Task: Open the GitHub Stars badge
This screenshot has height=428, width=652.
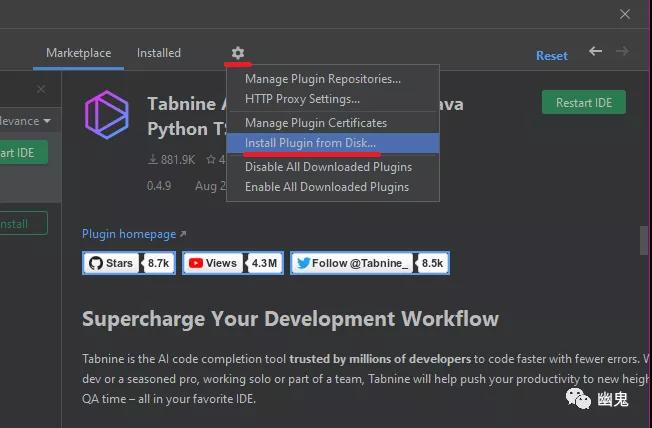Action: coord(129,263)
